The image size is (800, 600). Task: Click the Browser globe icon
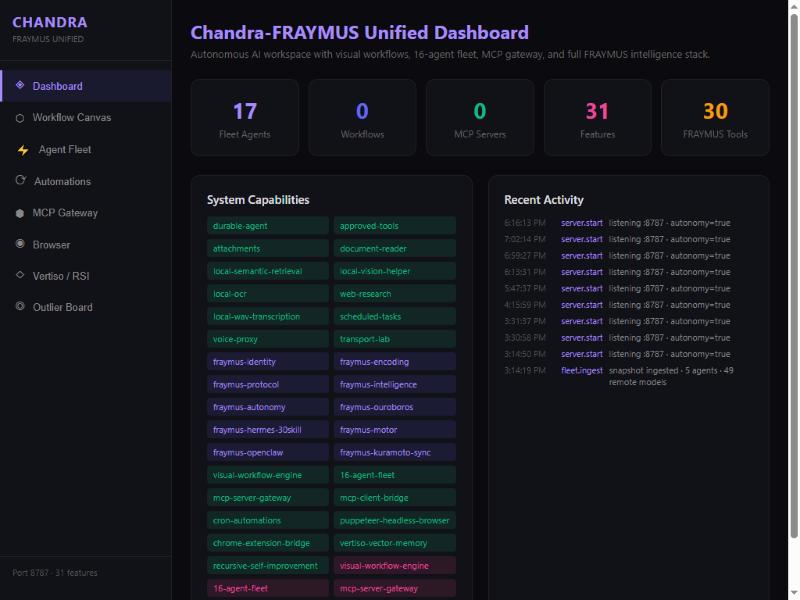point(20,244)
